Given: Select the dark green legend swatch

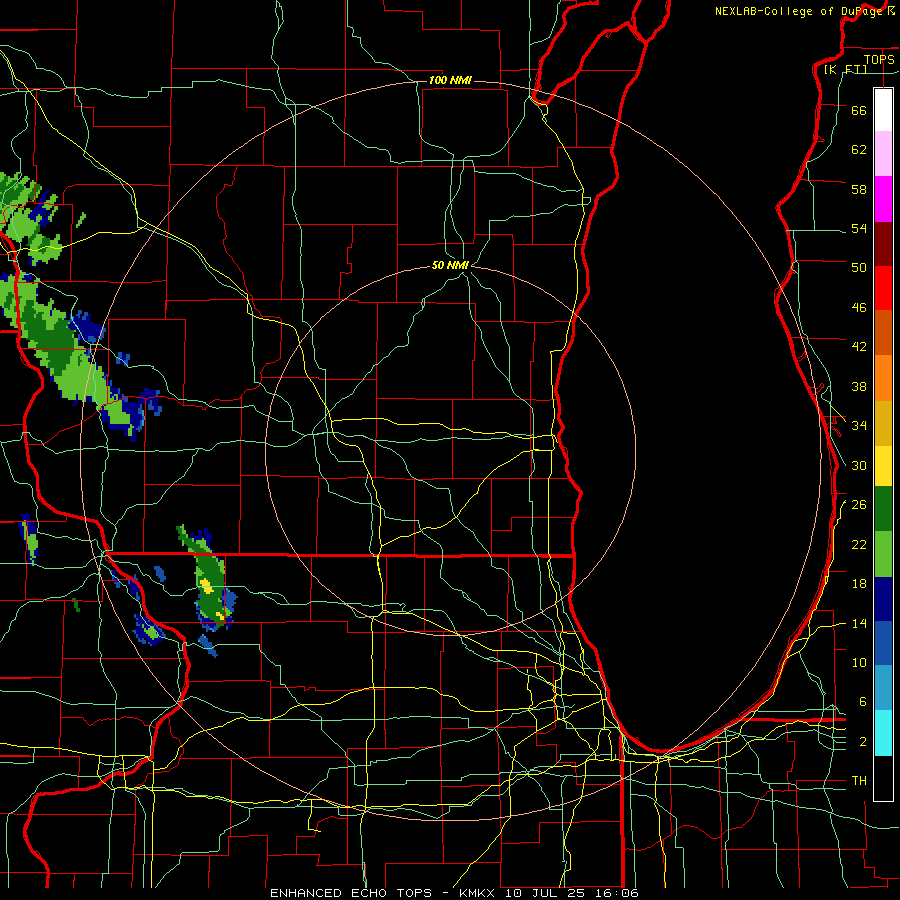Looking at the screenshot, I should coord(883,509).
